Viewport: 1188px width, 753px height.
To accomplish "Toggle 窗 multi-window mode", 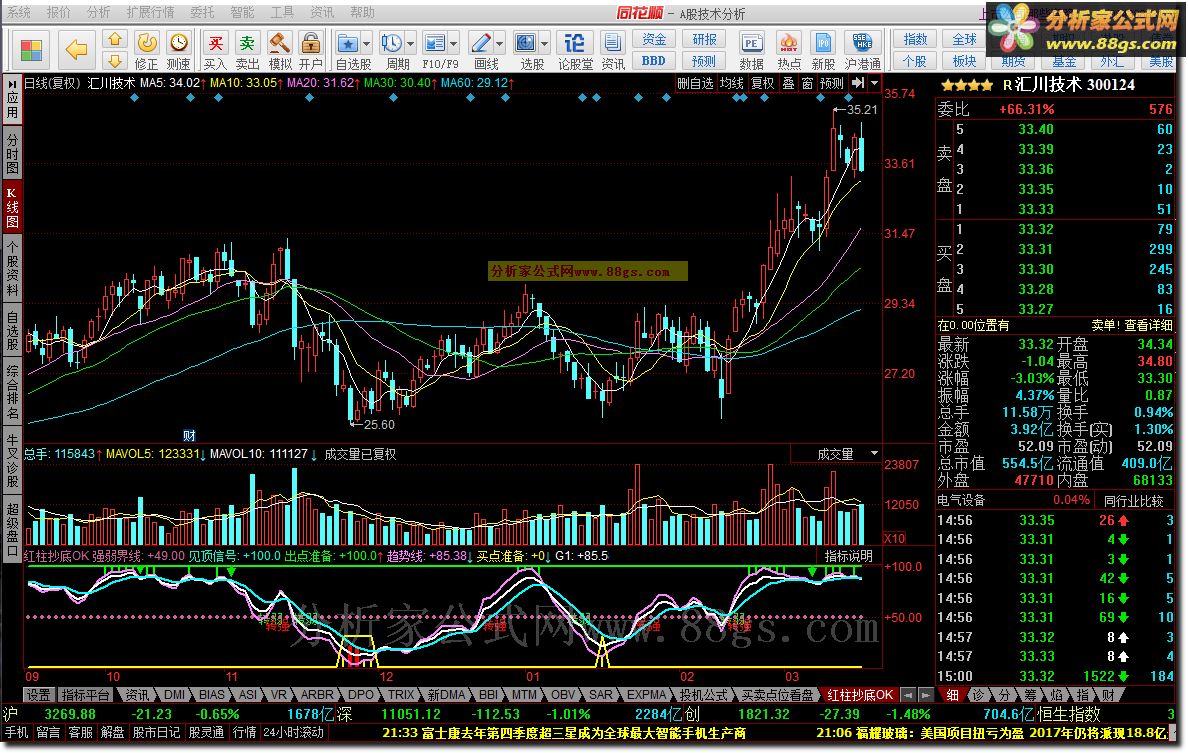I will pos(807,83).
